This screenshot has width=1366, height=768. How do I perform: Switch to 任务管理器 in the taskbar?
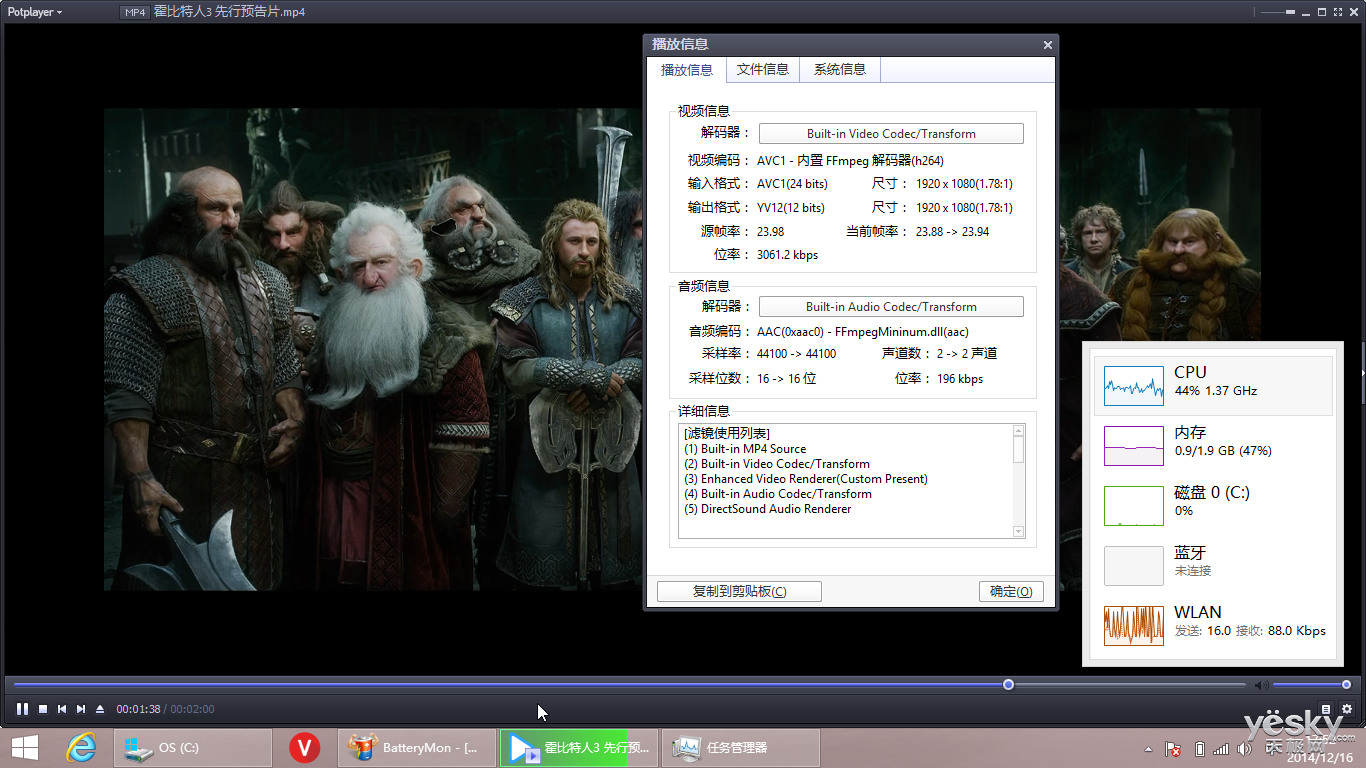click(x=741, y=748)
